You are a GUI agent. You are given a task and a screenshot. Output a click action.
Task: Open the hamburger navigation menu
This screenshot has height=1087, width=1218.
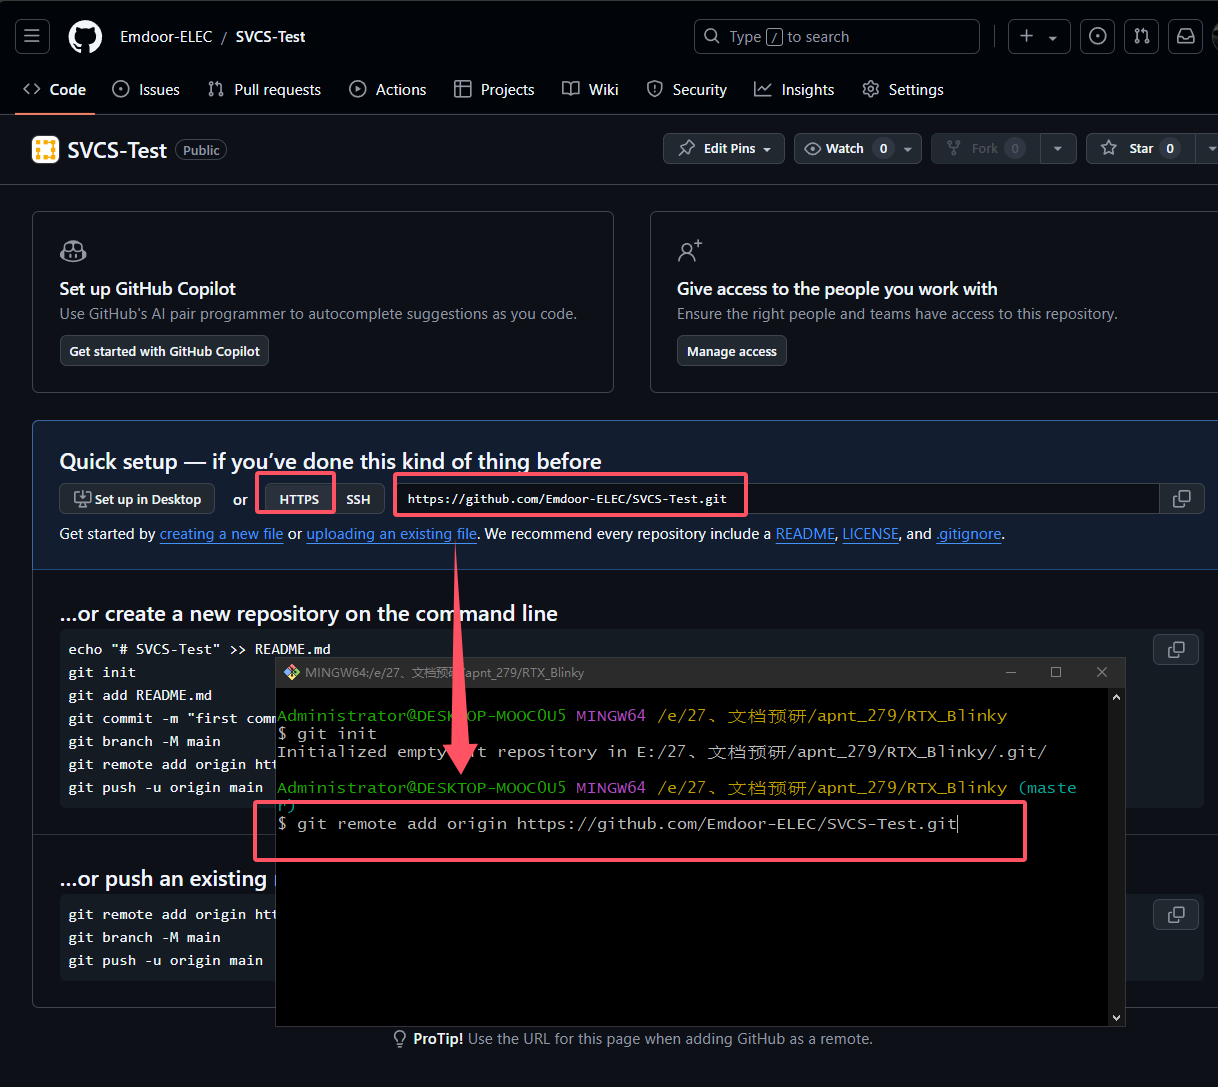(32, 37)
